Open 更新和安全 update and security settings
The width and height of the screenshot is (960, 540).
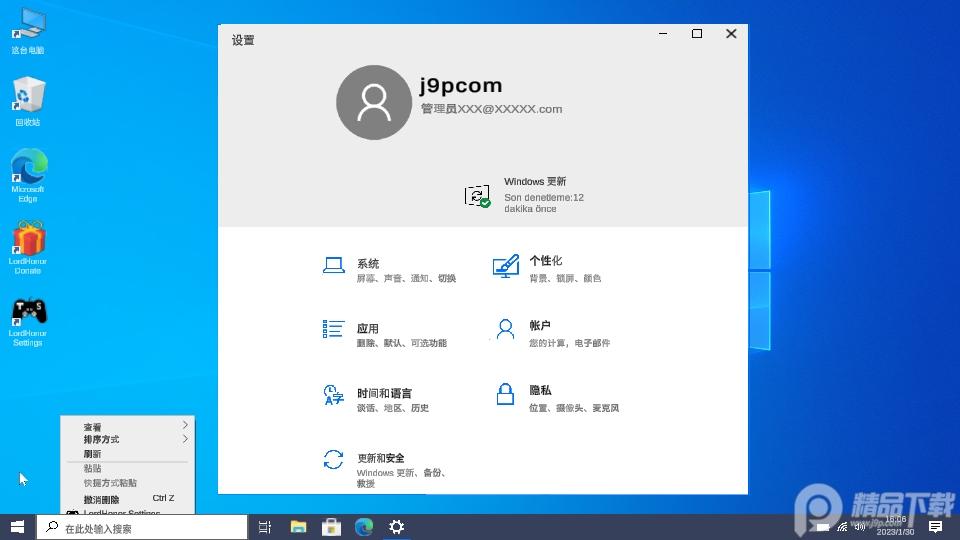(380, 459)
